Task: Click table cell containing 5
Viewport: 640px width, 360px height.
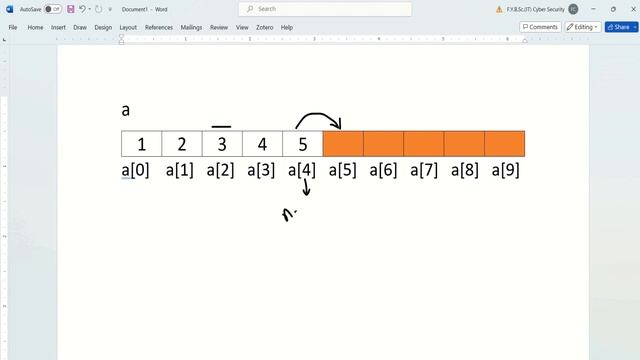Action: point(303,144)
